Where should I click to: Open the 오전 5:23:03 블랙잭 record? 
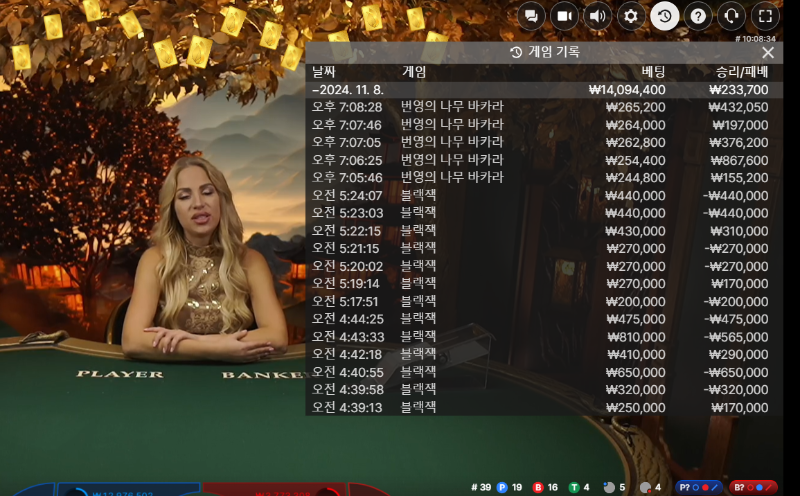tap(544, 213)
